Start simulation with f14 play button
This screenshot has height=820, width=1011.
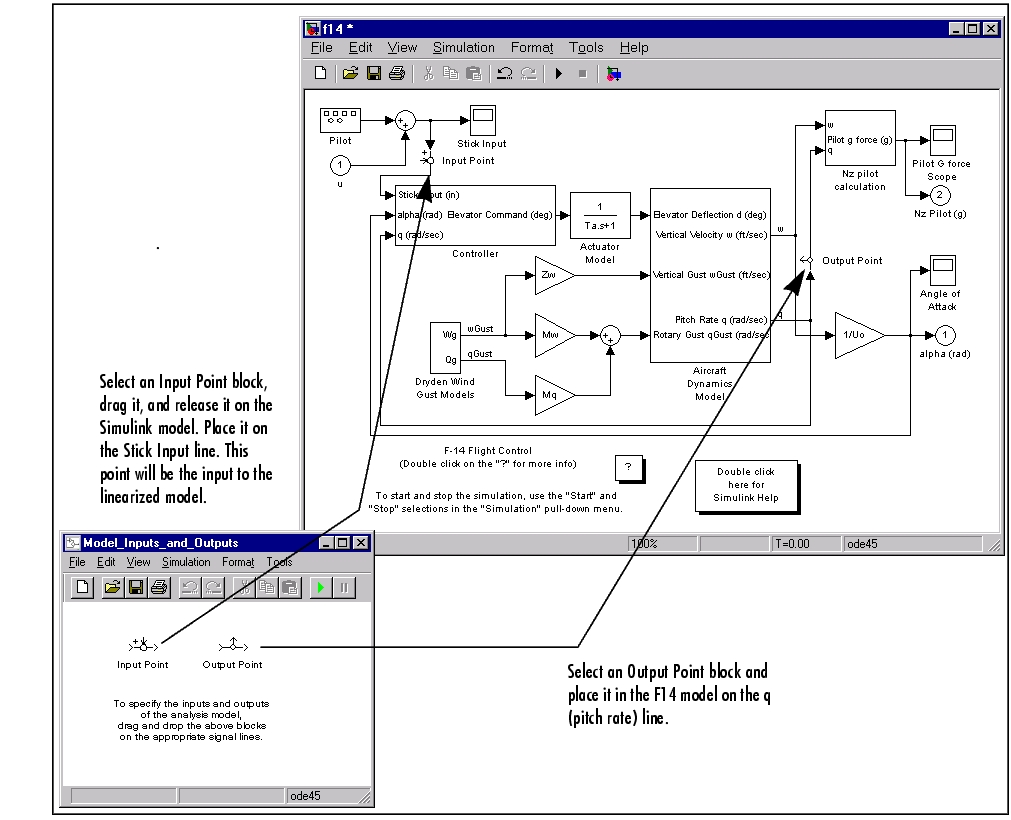click(x=559, y=73)
